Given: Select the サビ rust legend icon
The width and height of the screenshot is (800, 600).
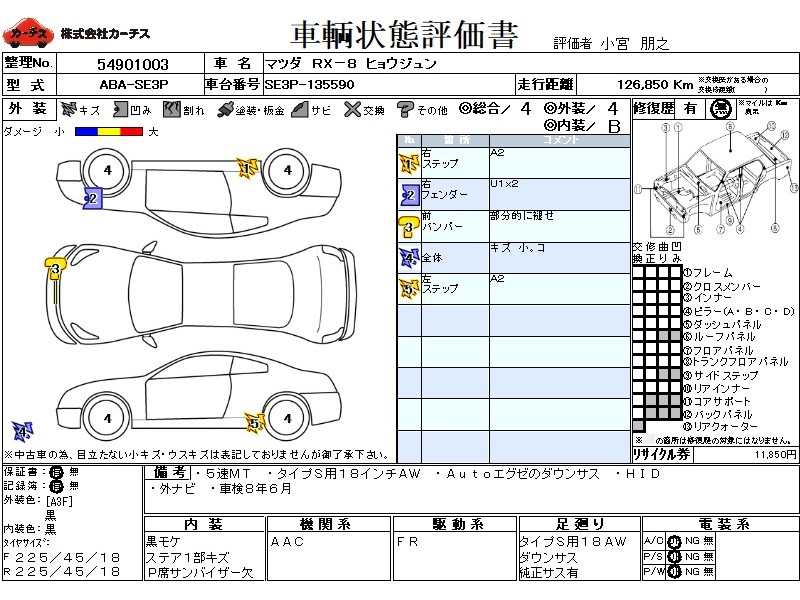Looking at the screenshot, I should (x=298, y=109).
